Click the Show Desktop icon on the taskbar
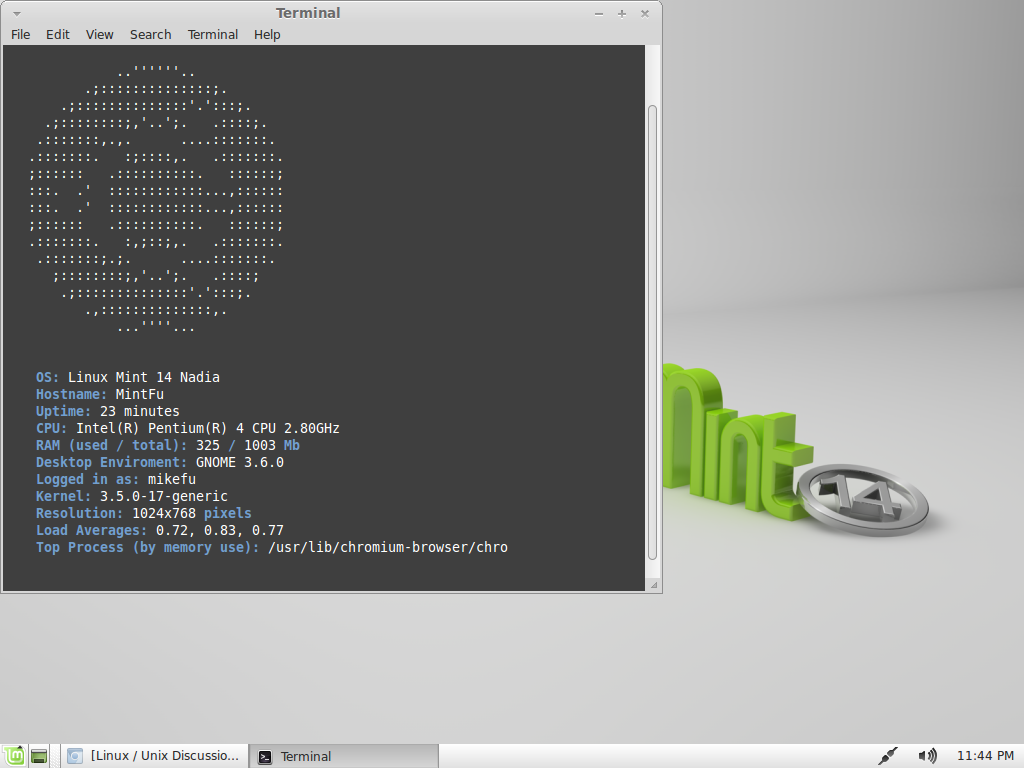This screenshot has height=768, width=1024. (x=38, y=755)
